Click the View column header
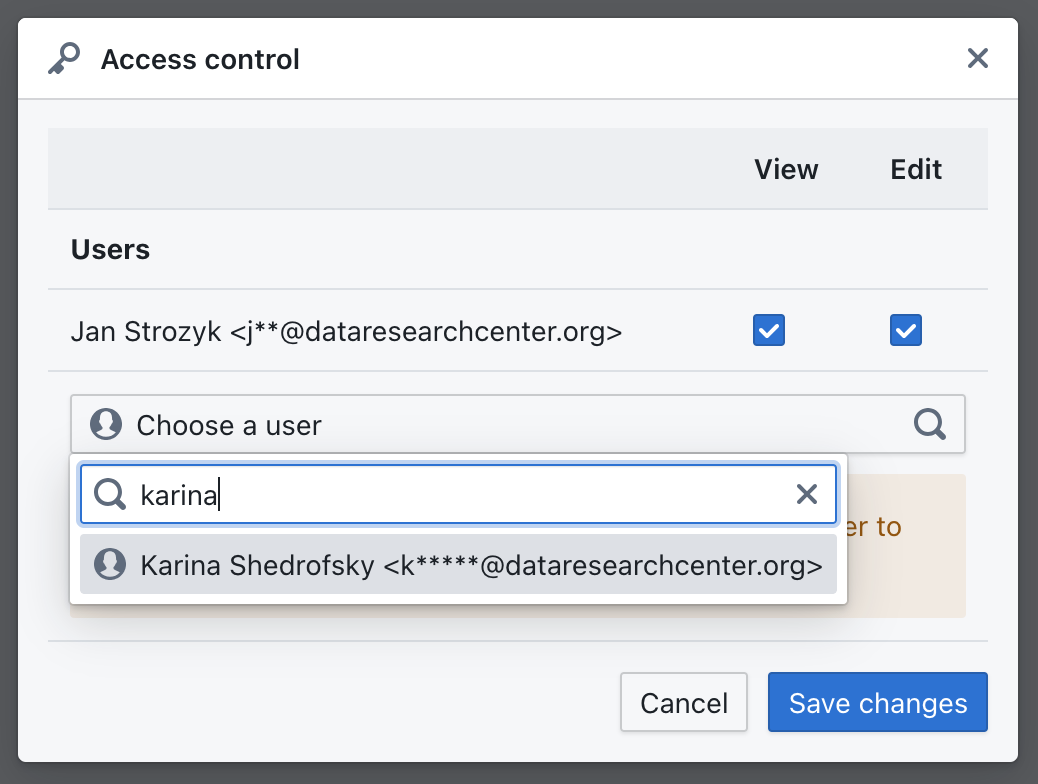 tap(786, 170)
